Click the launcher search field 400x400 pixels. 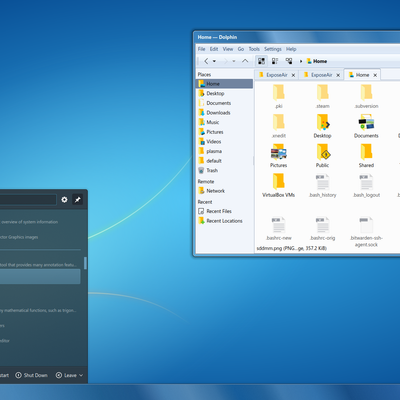(28, 200)
